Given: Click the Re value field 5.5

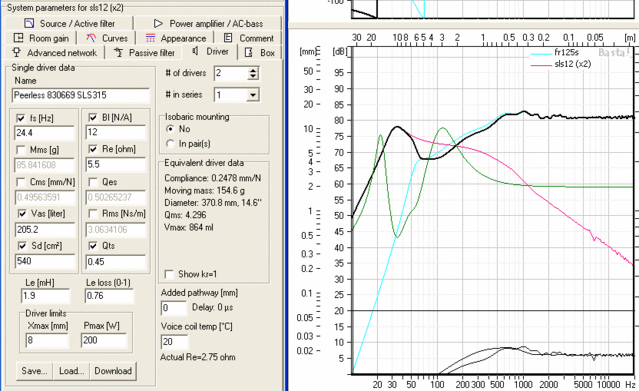Looking at the screenshot, I should 116,164.
